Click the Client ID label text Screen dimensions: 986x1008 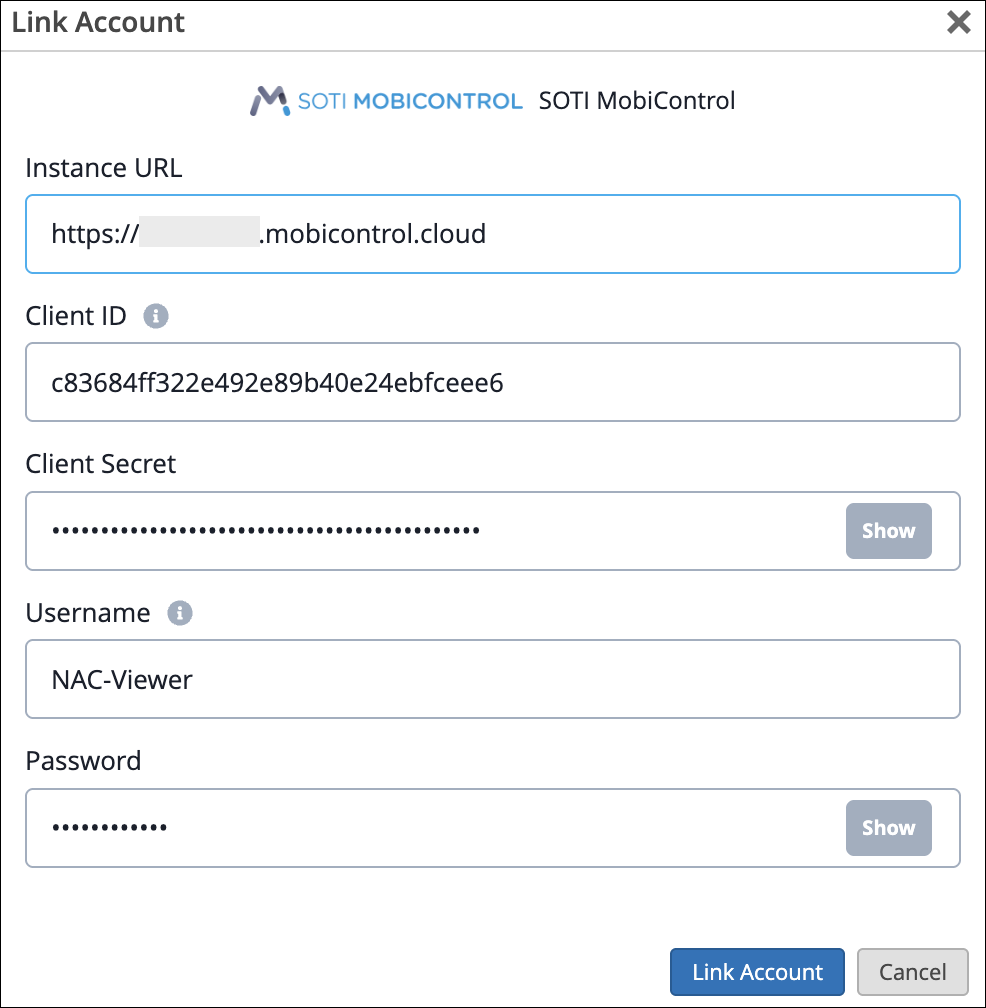tap(76, 317)
